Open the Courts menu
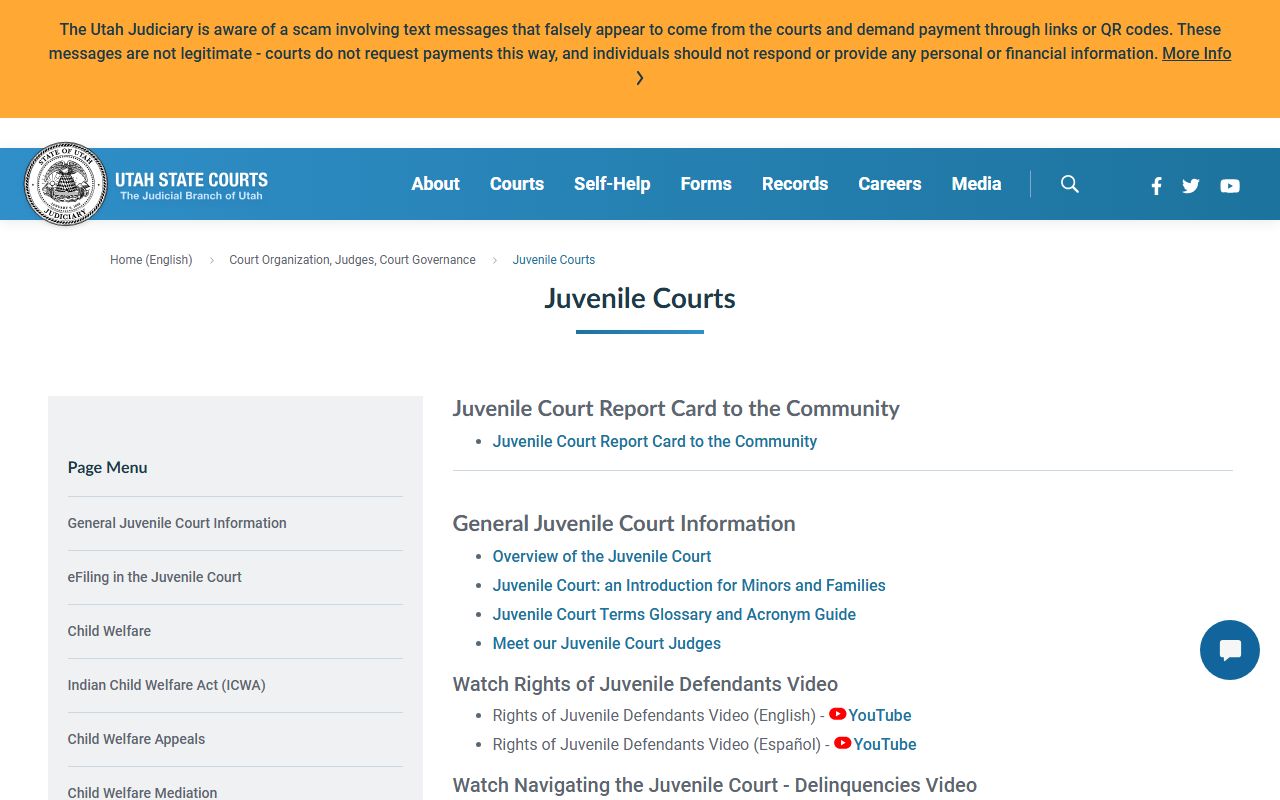 (517, 184)
